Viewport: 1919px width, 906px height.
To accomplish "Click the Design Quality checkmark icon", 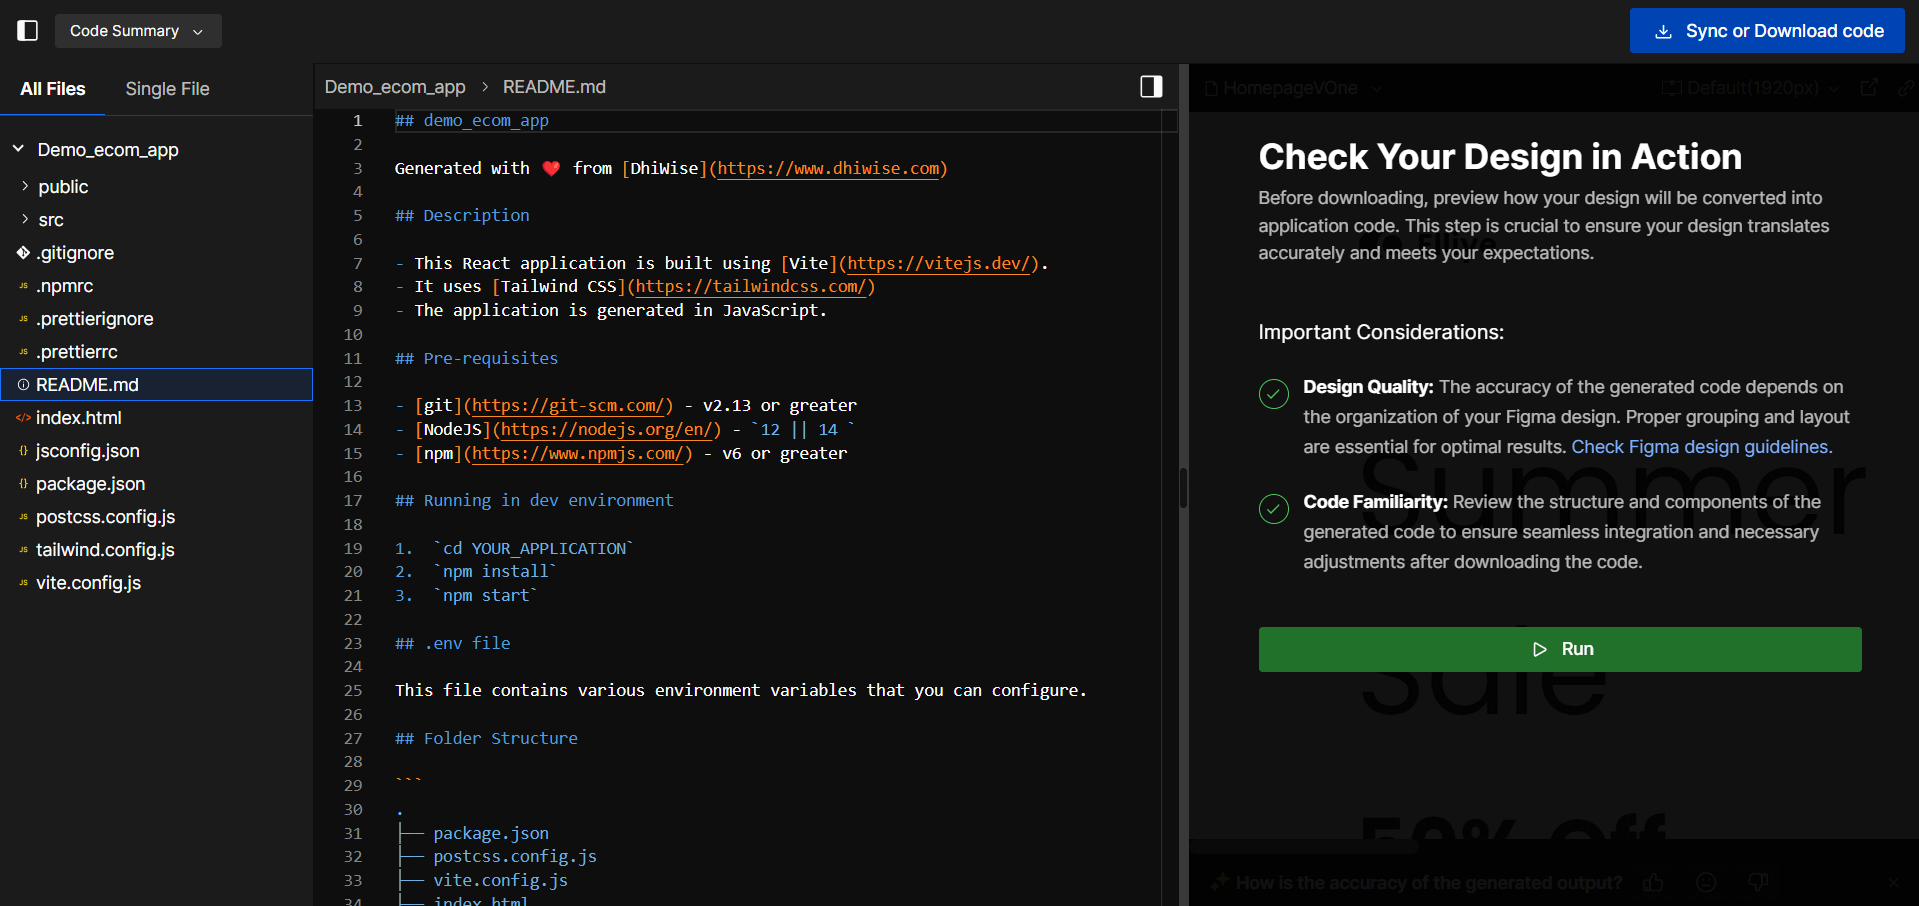I will [1273, 394].
